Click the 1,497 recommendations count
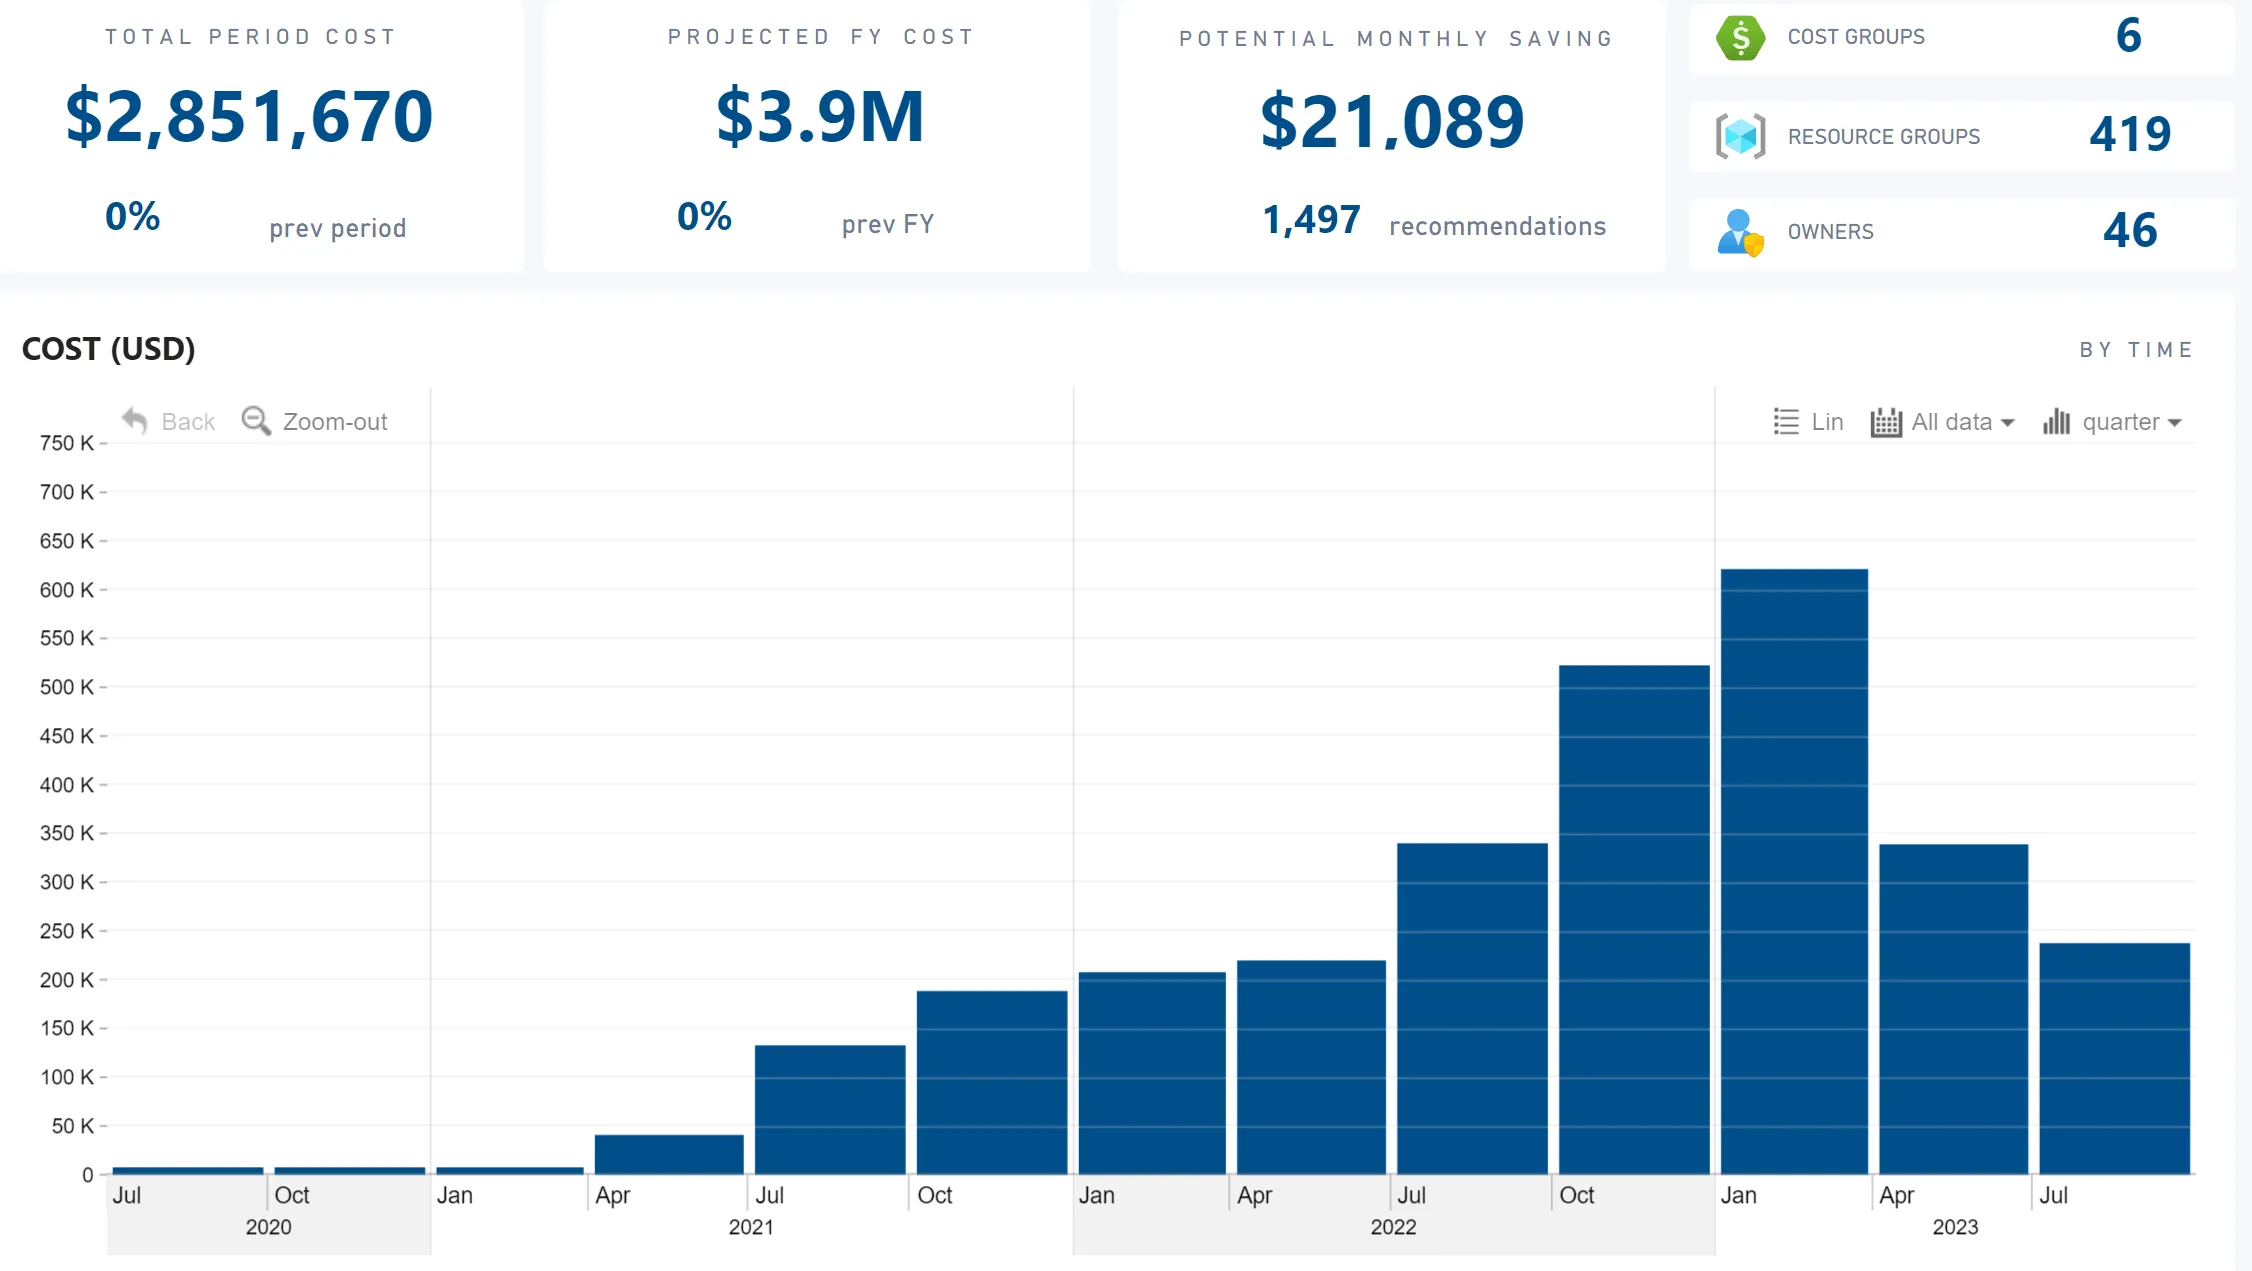The height and width of the screenshot is (1271, 2252). pyautogui.click(x=1312, y=220)
